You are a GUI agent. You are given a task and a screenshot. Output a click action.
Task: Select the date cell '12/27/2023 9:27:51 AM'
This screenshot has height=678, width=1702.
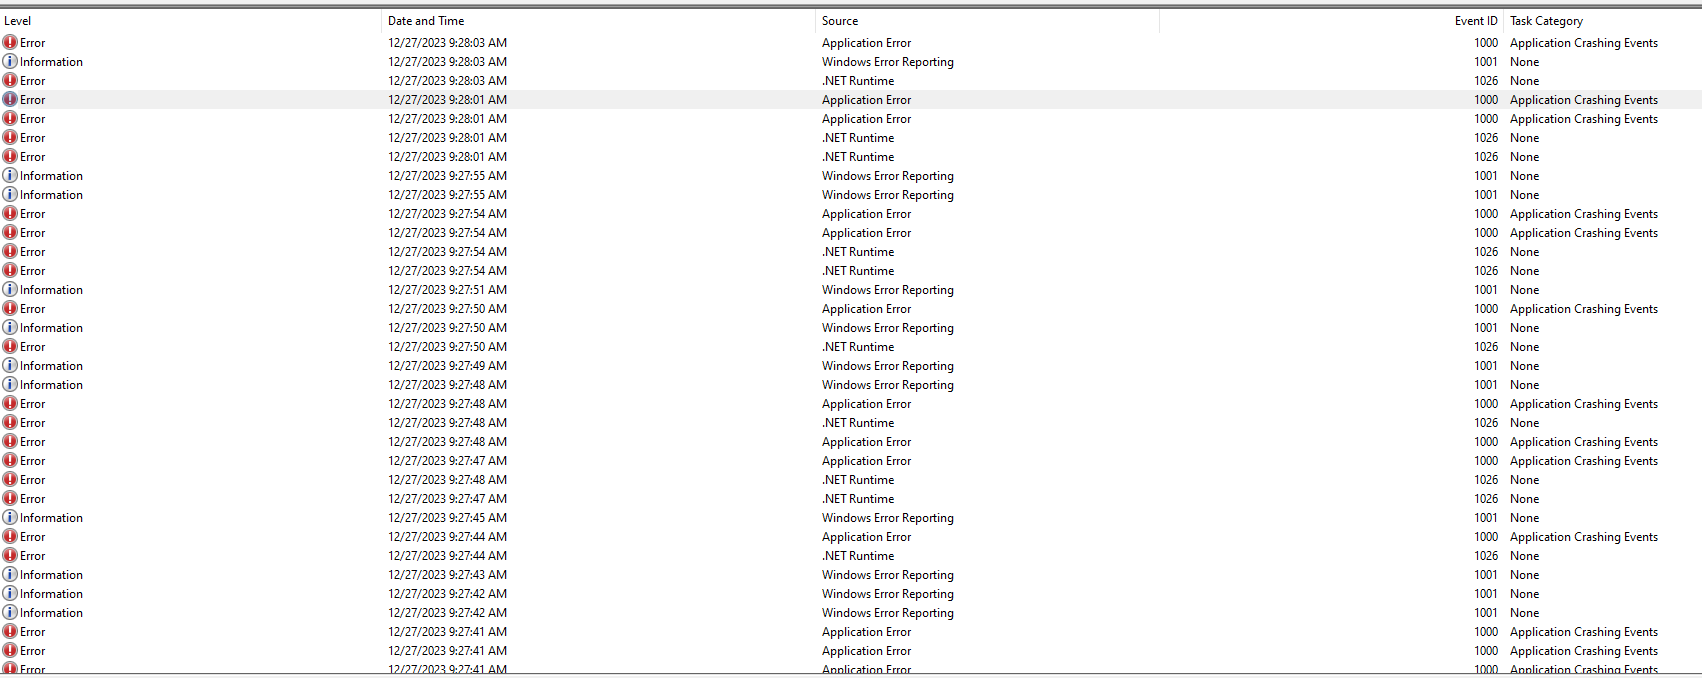pos(447,290)
